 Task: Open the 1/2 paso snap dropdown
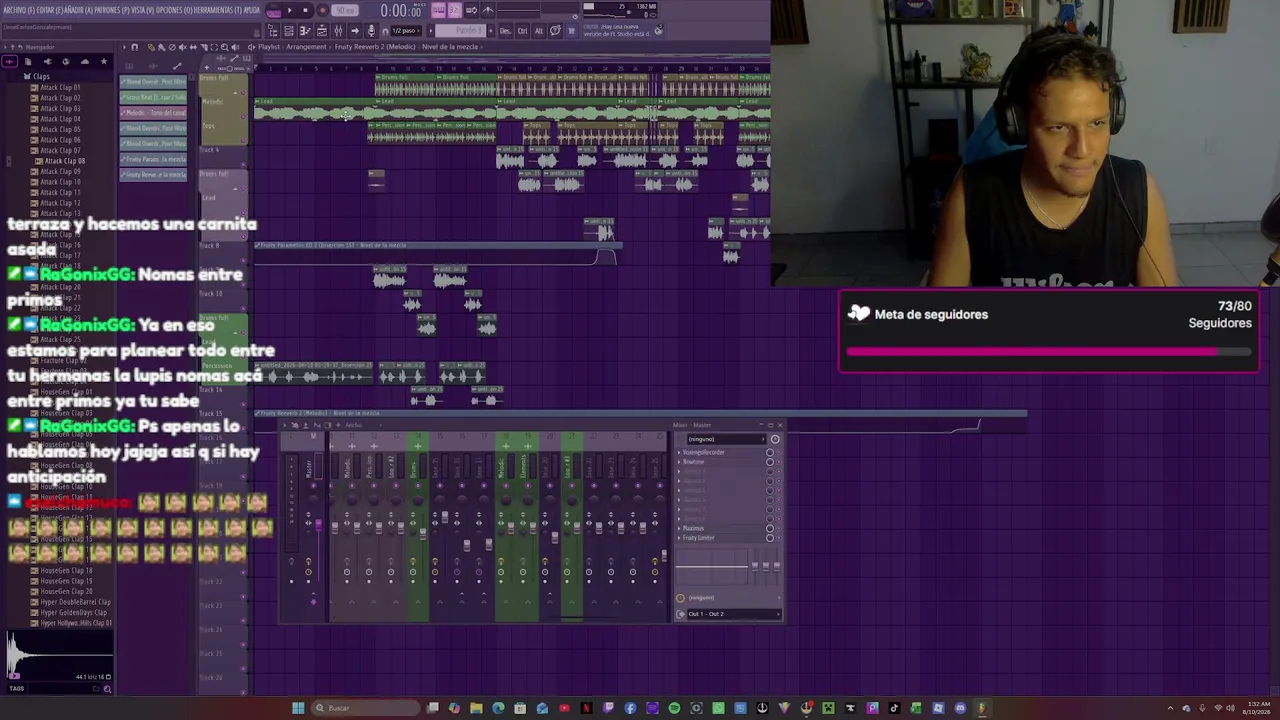pos(406,31)
